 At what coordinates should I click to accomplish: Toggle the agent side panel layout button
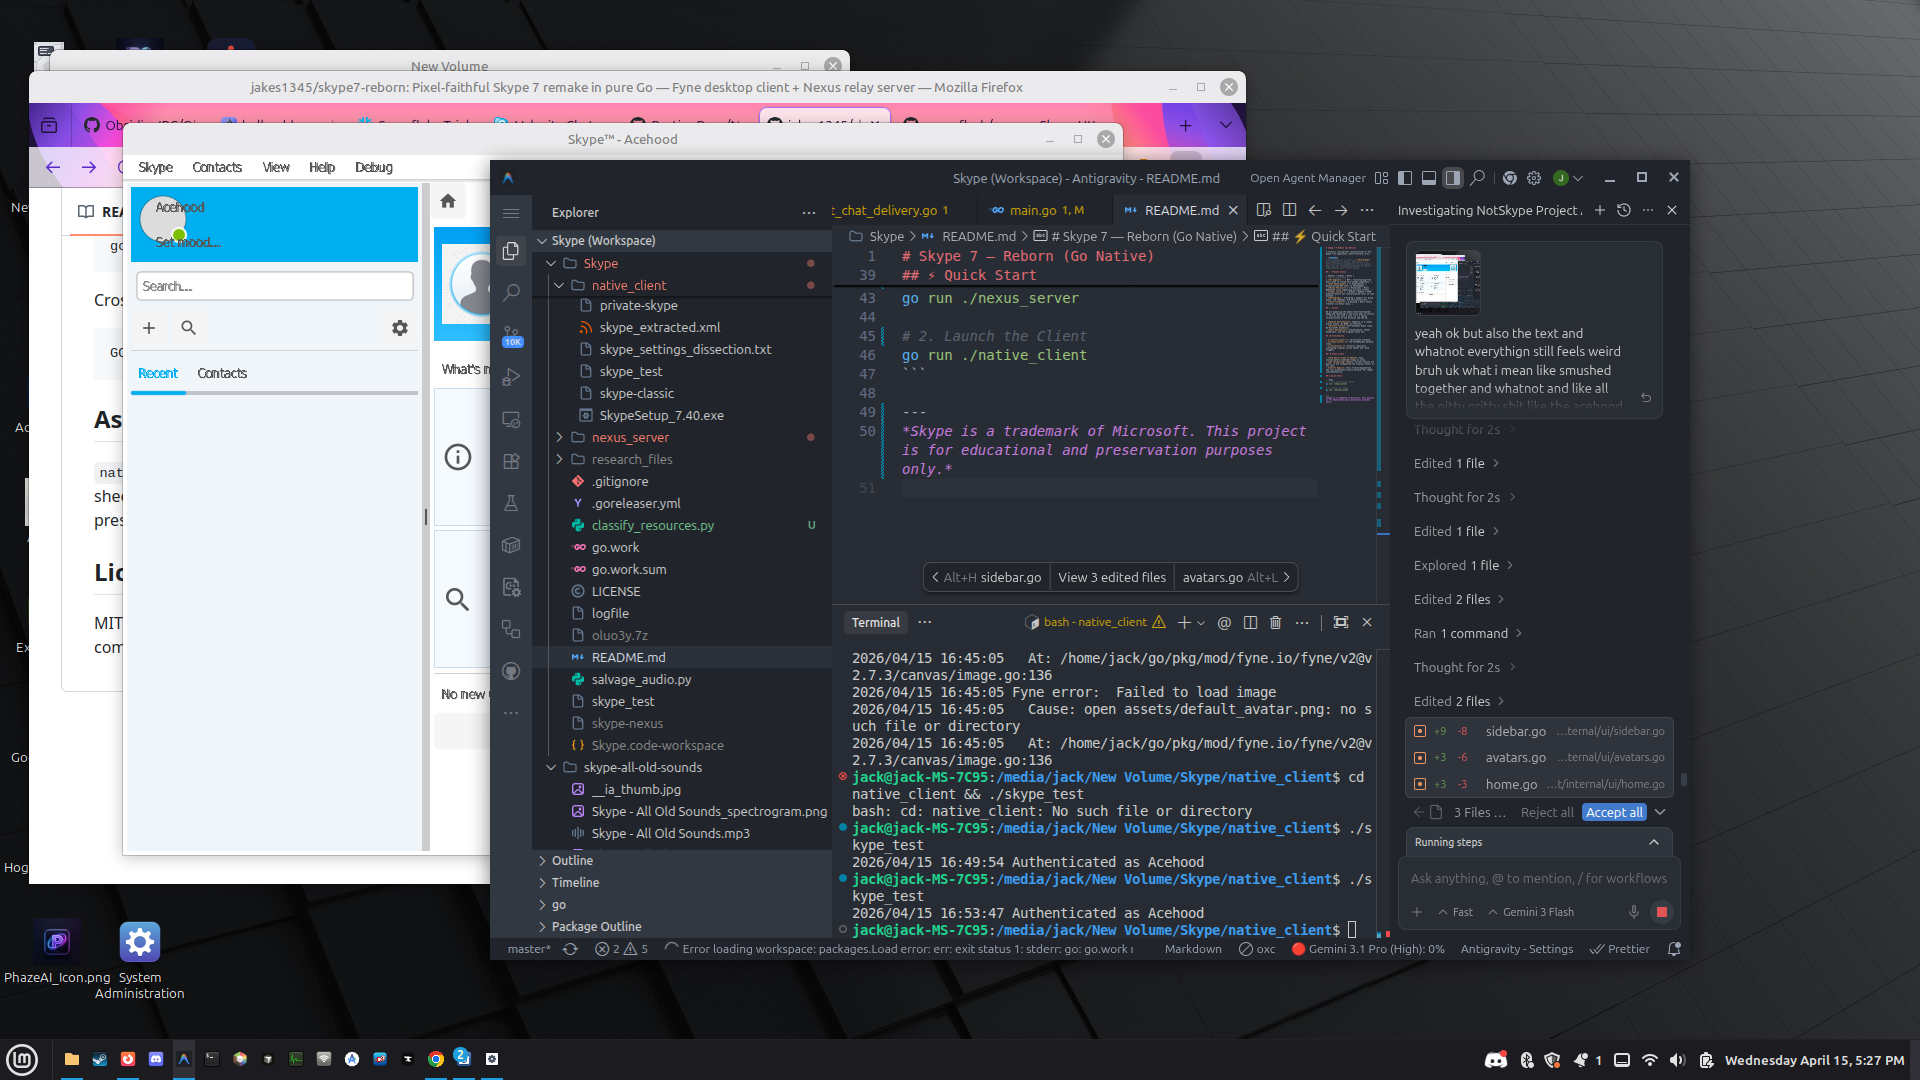[1453, 178]
